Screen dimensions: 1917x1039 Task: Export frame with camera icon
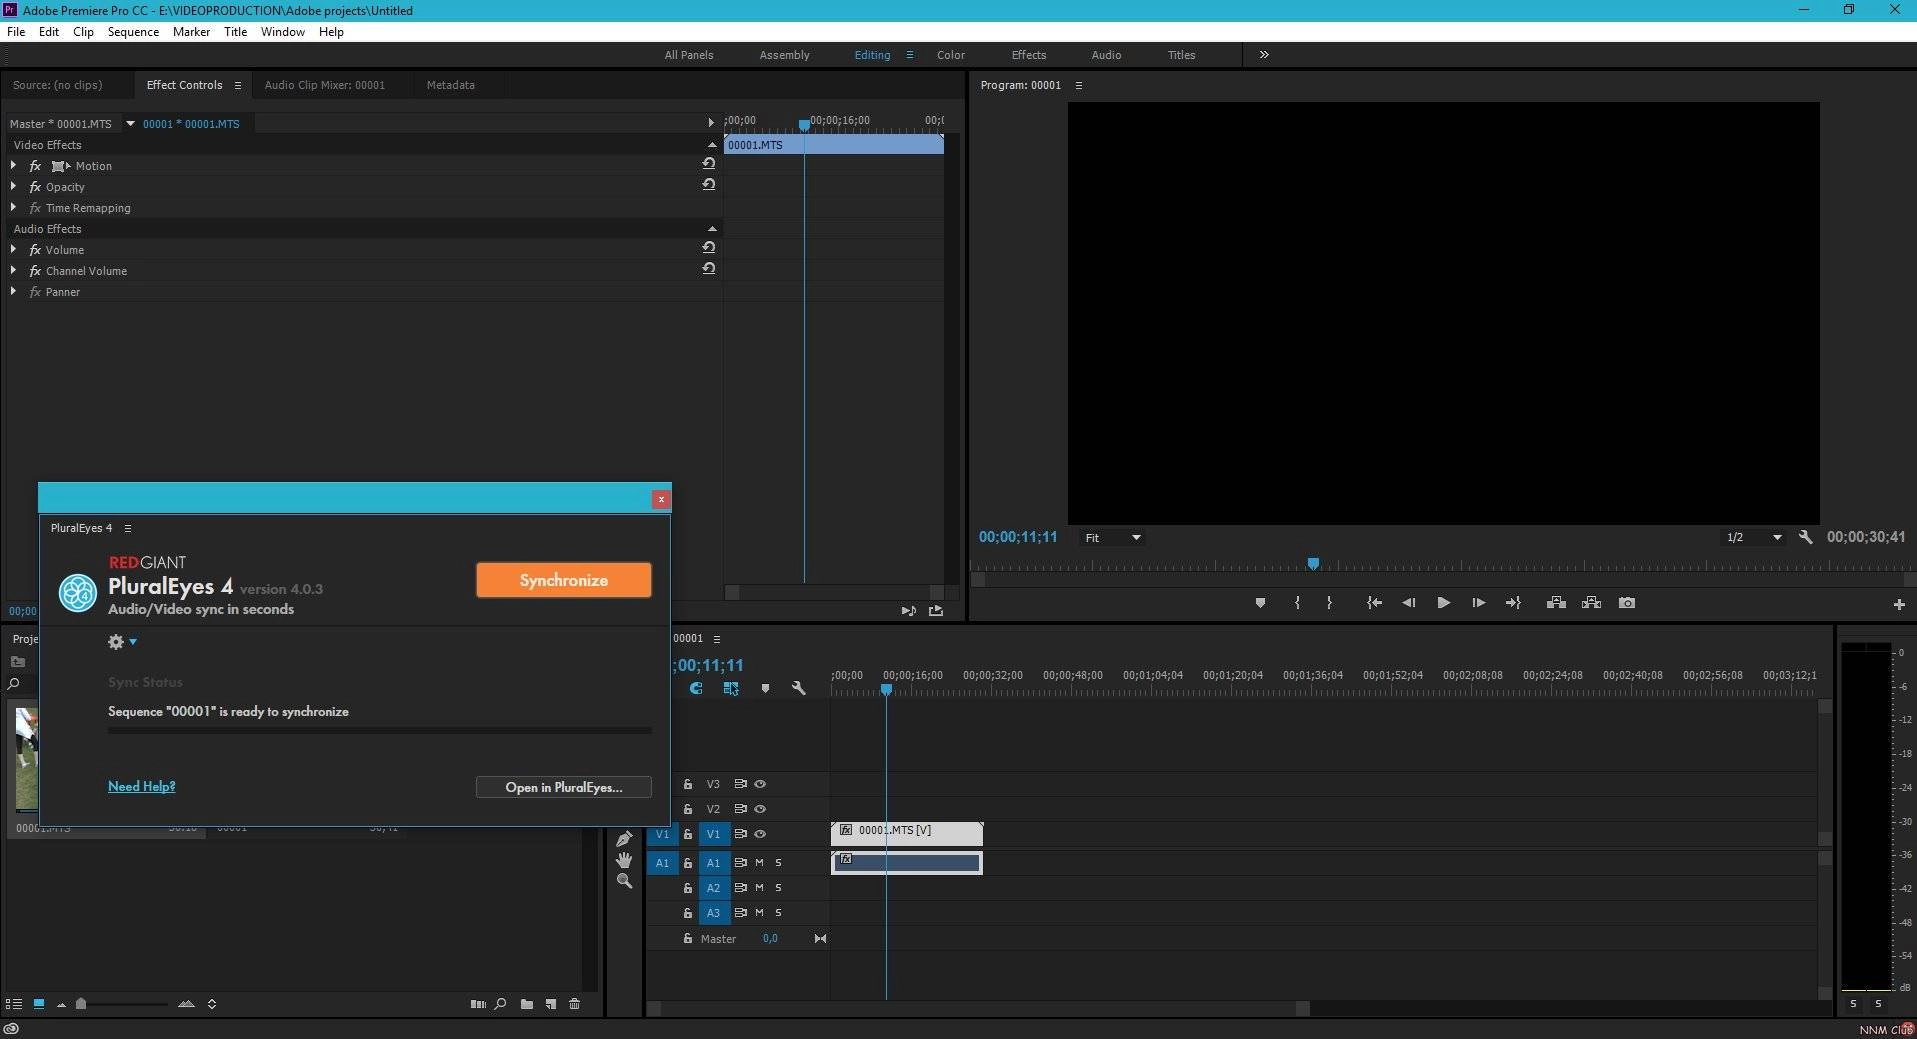1627,603
